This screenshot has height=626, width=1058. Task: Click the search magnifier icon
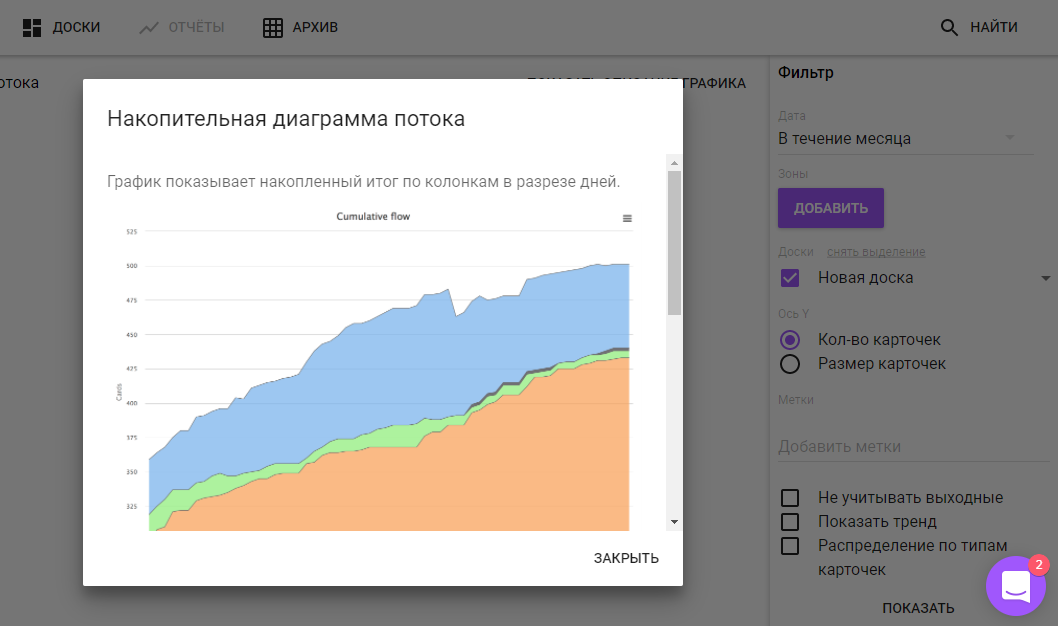[x=949, y=28]
